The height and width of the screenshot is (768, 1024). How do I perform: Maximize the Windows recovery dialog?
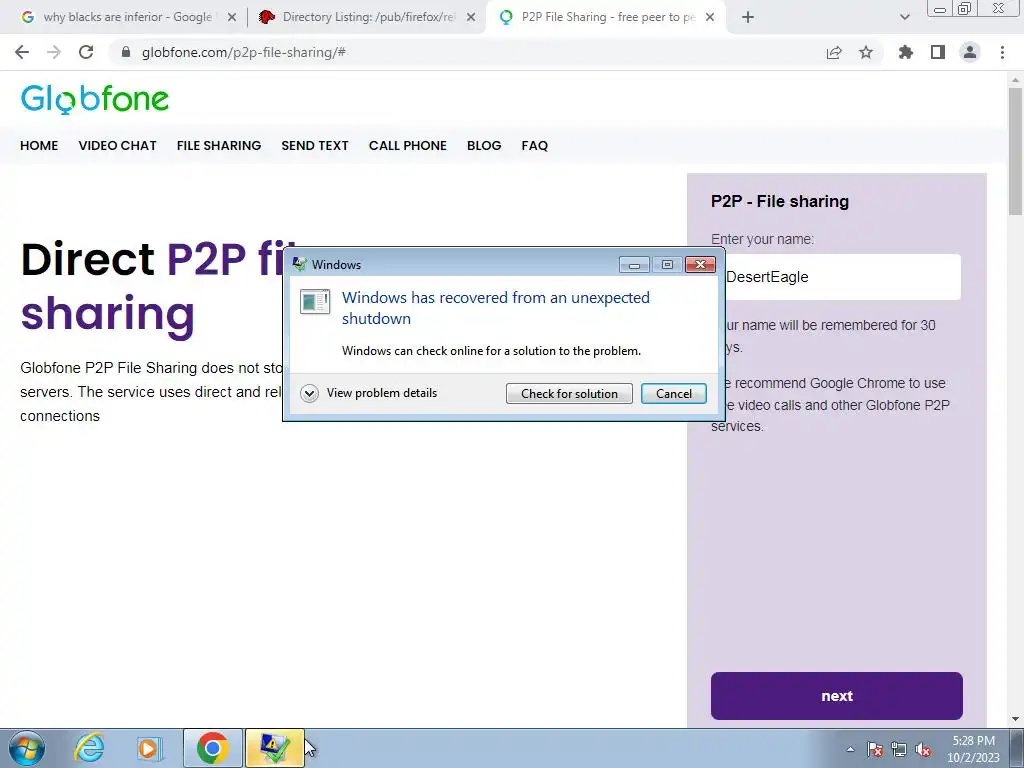pyautogui.click(x=667, y=264)
